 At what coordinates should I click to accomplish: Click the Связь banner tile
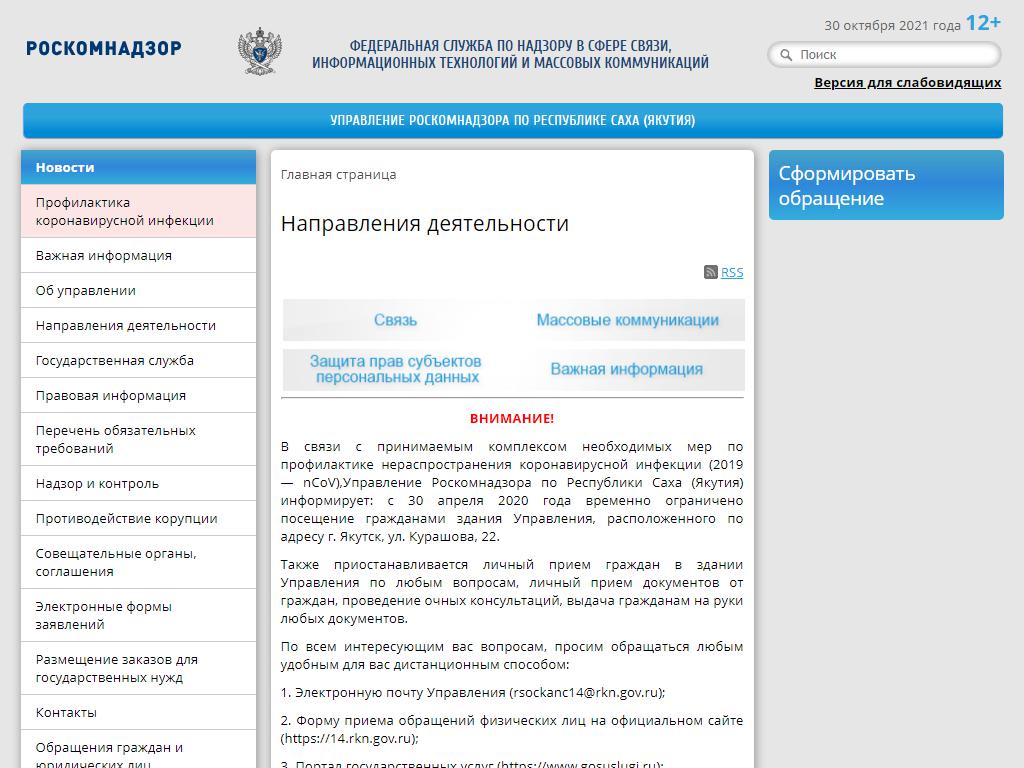click(396, 320)
